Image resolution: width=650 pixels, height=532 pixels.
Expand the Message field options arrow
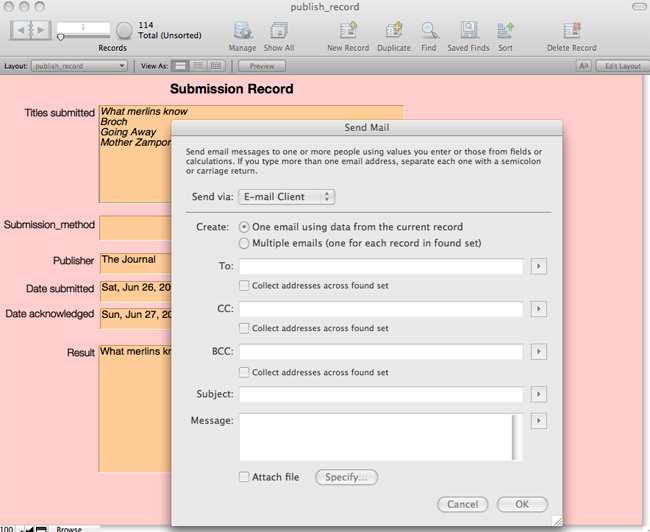(x=538, y=421)
